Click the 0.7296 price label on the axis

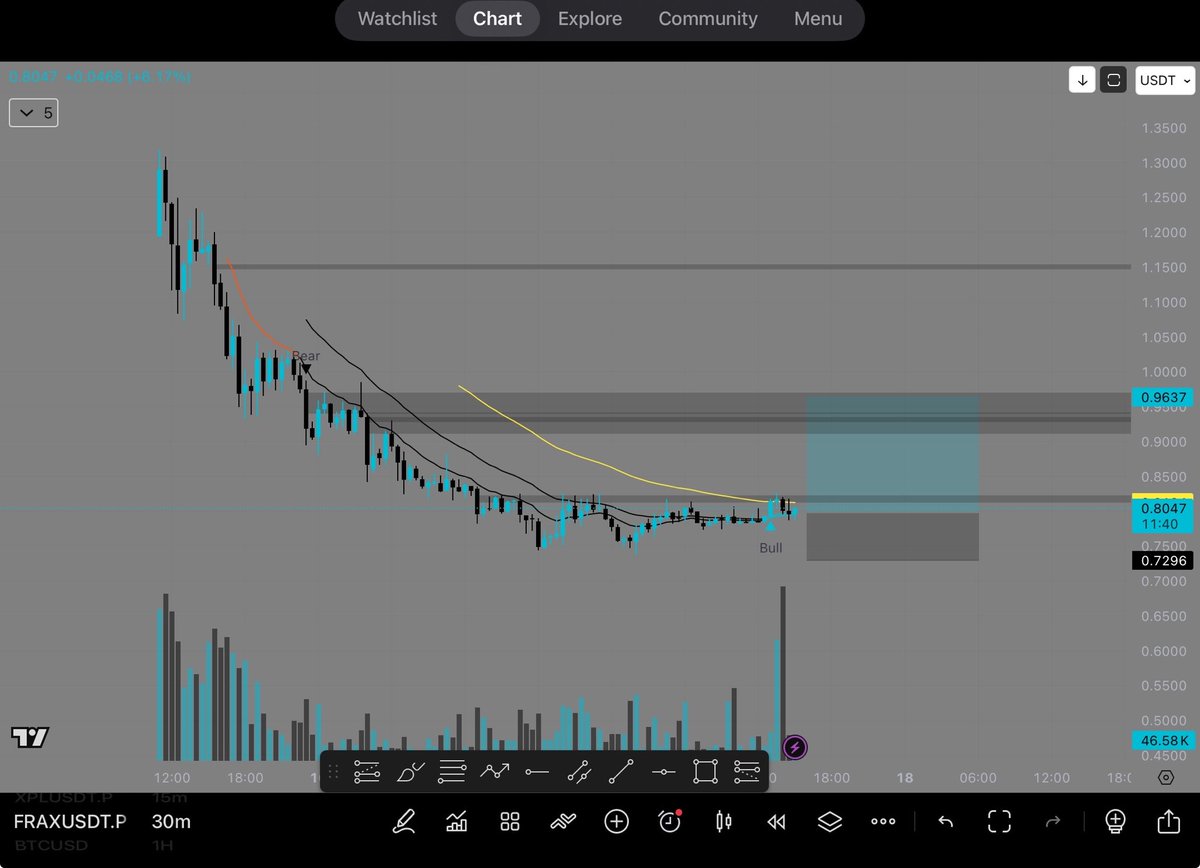coord(1163,561)
